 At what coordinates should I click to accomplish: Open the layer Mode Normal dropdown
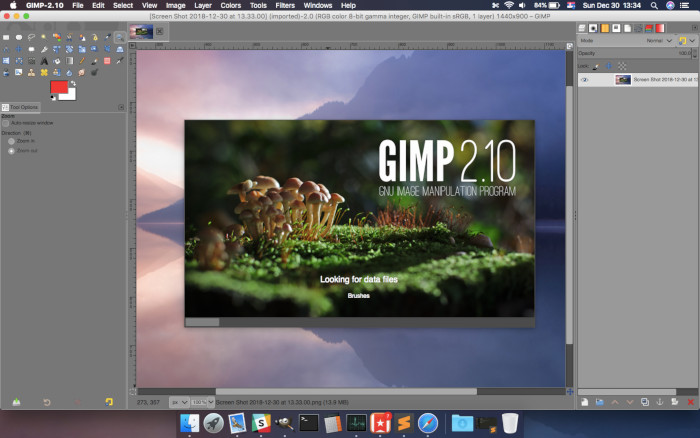659,41
